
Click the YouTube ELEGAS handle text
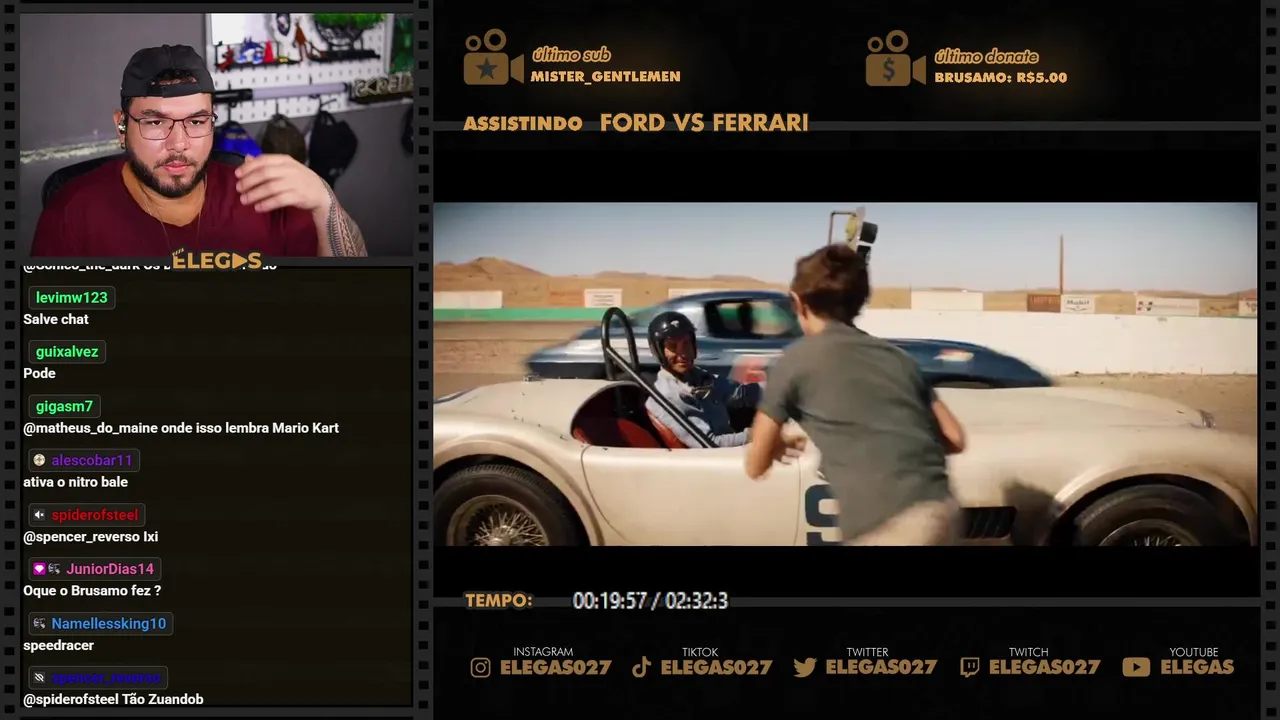coord(1197,667)
